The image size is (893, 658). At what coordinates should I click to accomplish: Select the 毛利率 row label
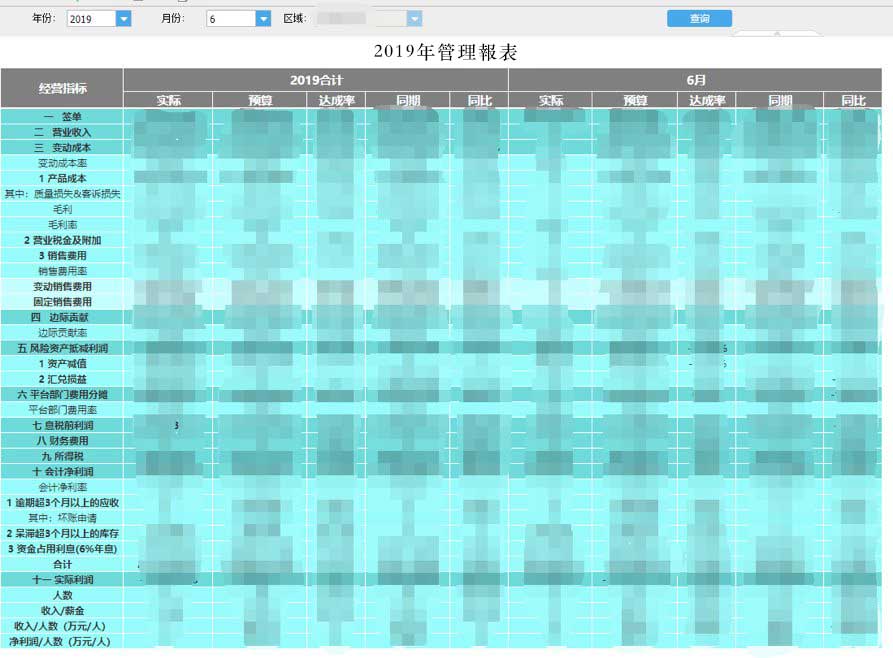(62, 224)
